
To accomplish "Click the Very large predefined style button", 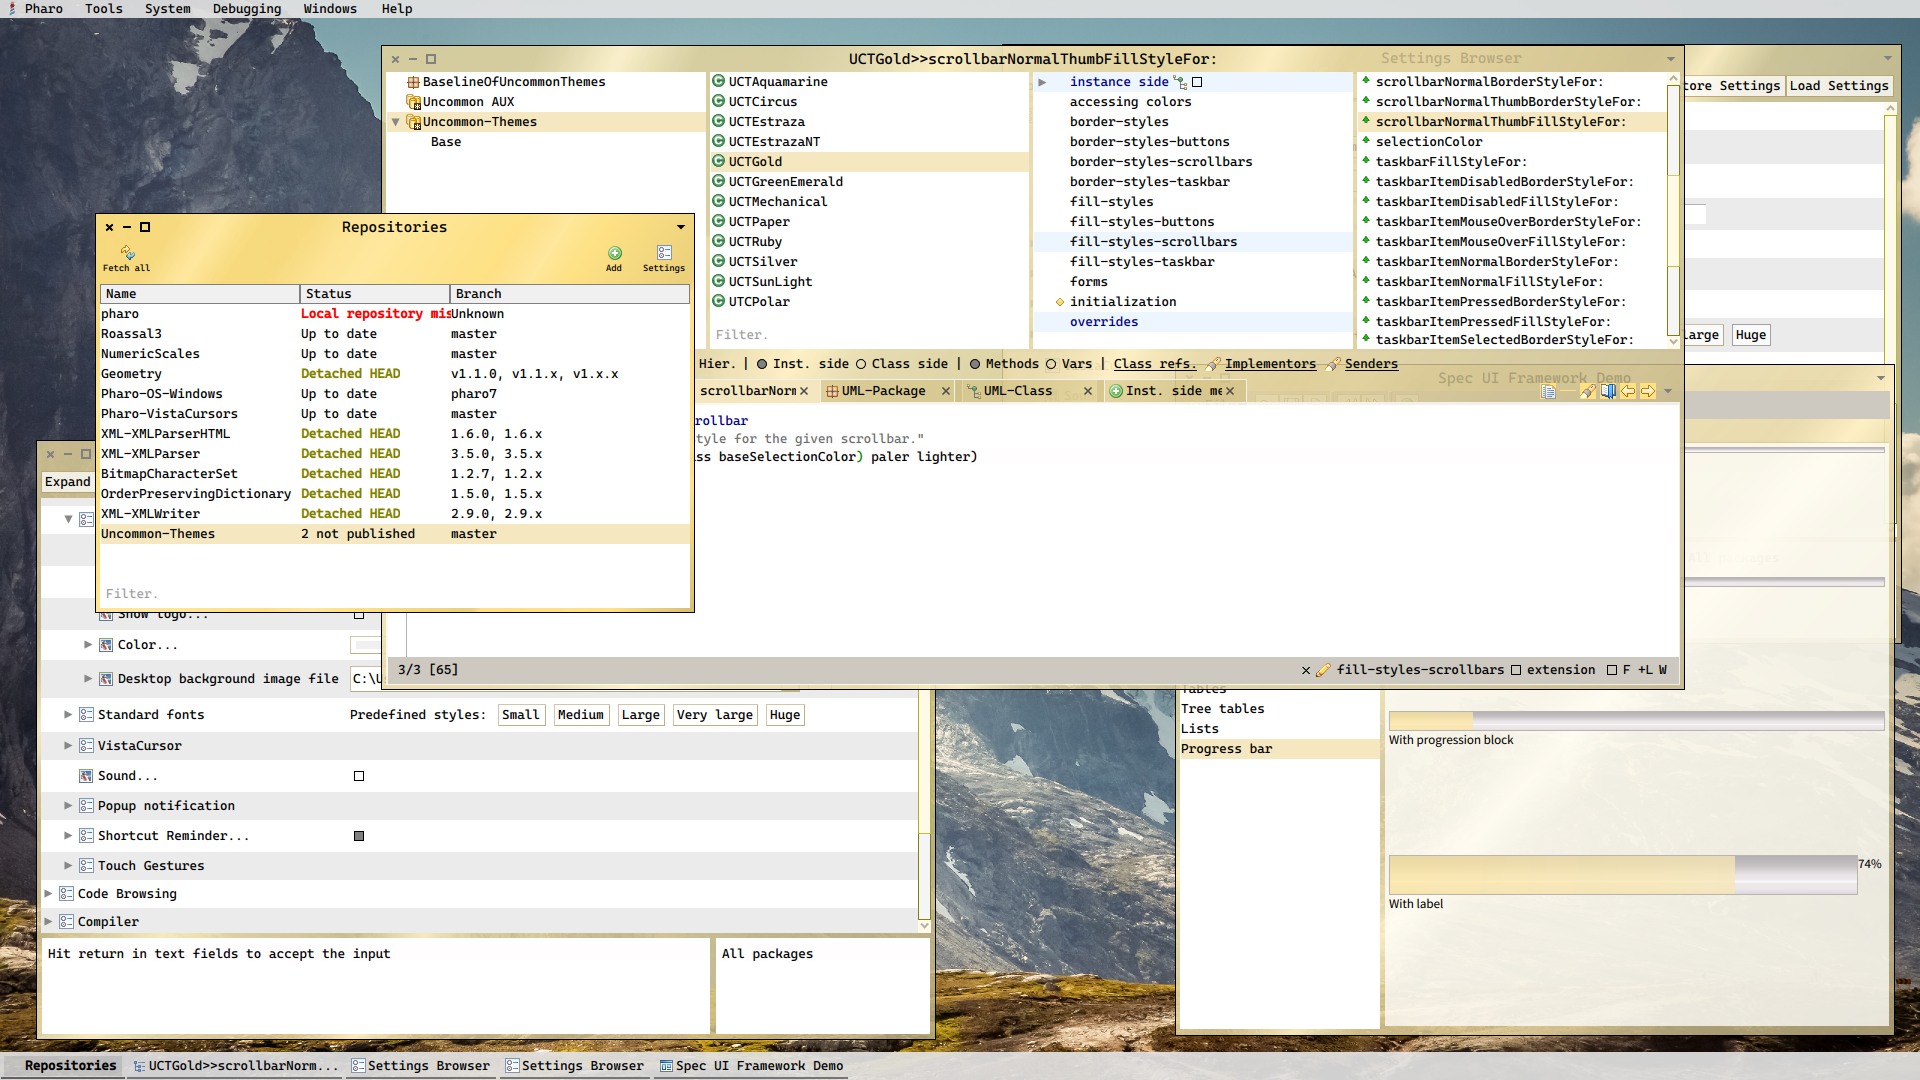I will click(714, 715).
